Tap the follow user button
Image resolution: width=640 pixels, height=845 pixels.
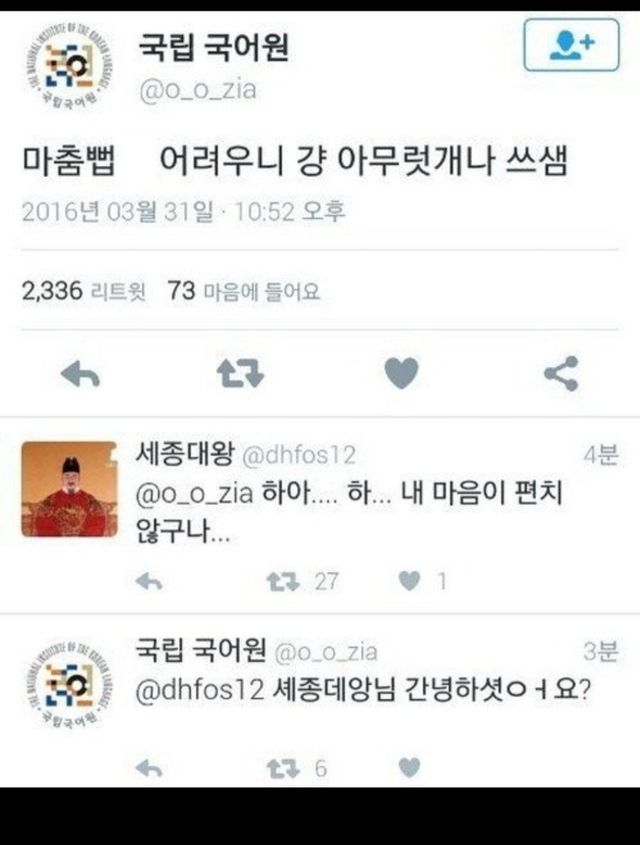point(571,45)
